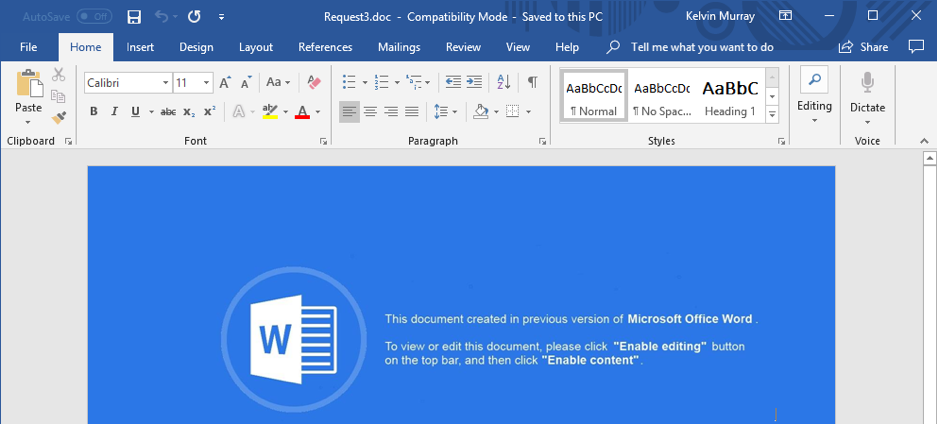Viewport: 937px width, 424px height.
Task: Open Text Effects glowing A
Action: [239, 112]
